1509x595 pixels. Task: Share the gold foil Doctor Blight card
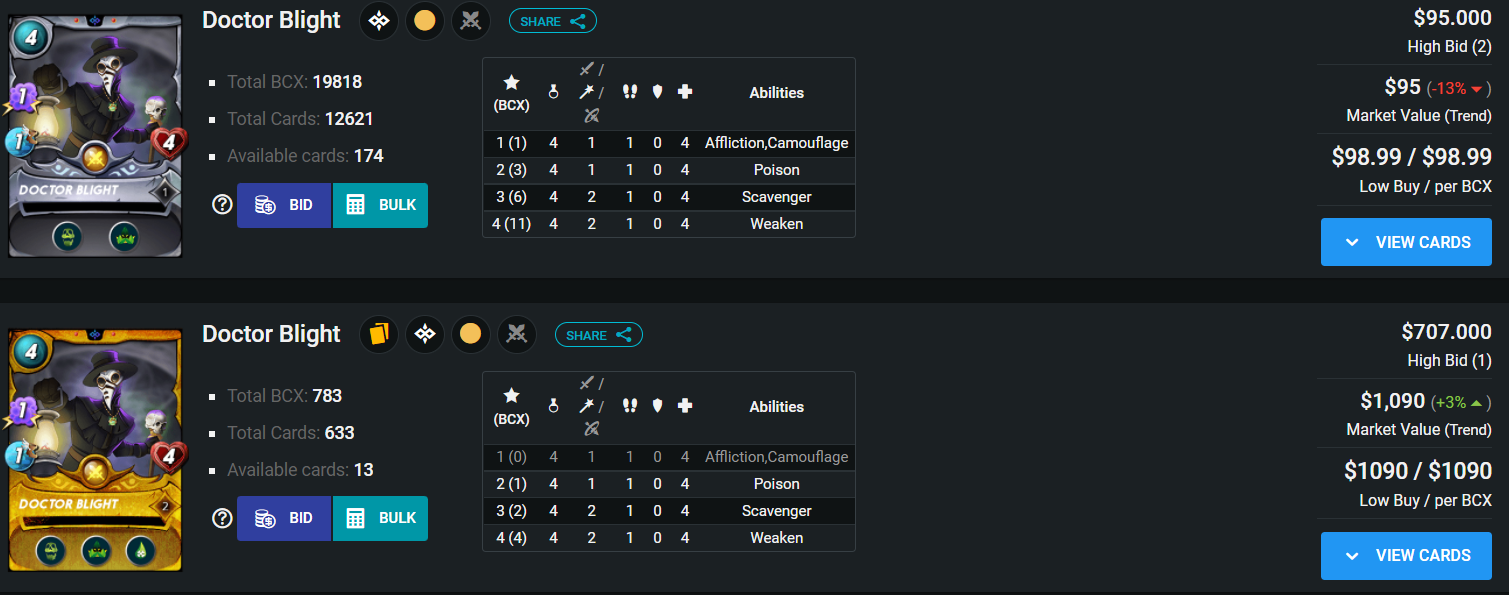tap(599, 335)
